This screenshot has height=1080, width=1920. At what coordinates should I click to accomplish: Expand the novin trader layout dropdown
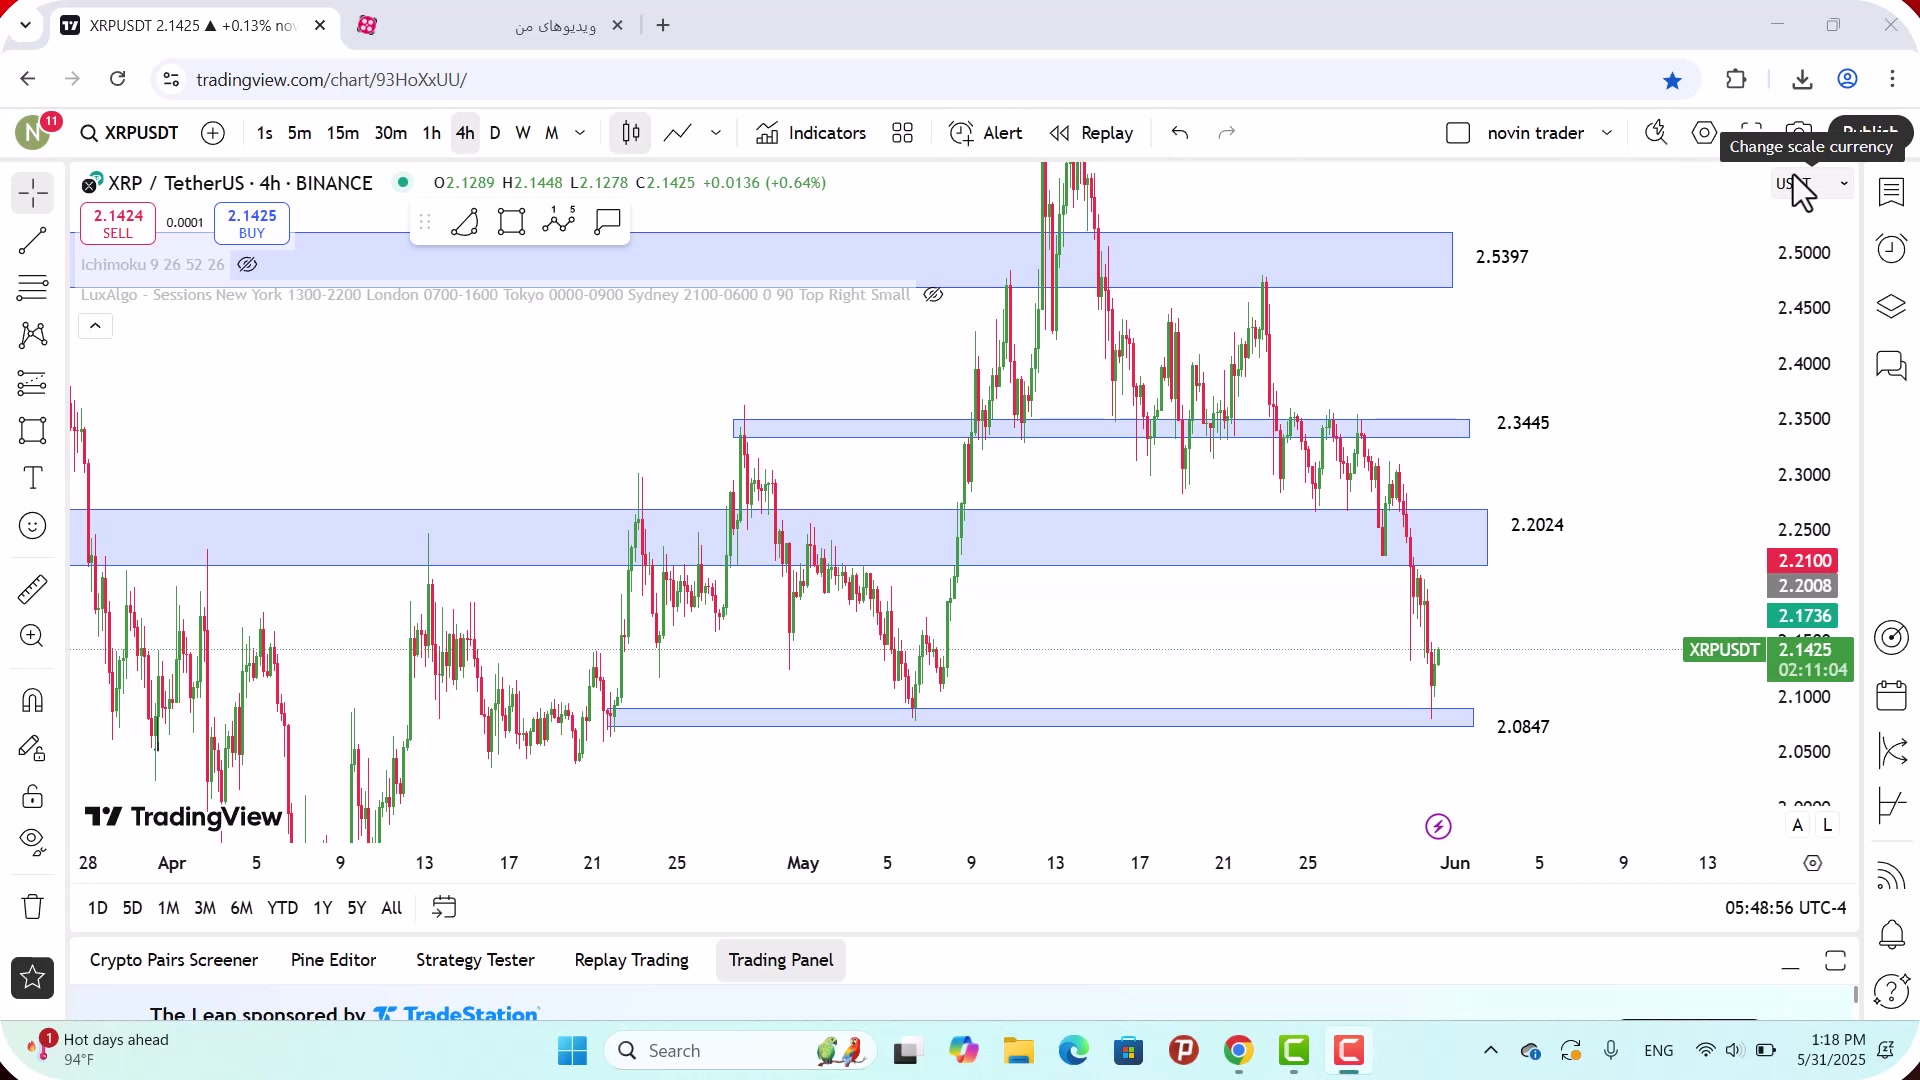[1607, 133]
